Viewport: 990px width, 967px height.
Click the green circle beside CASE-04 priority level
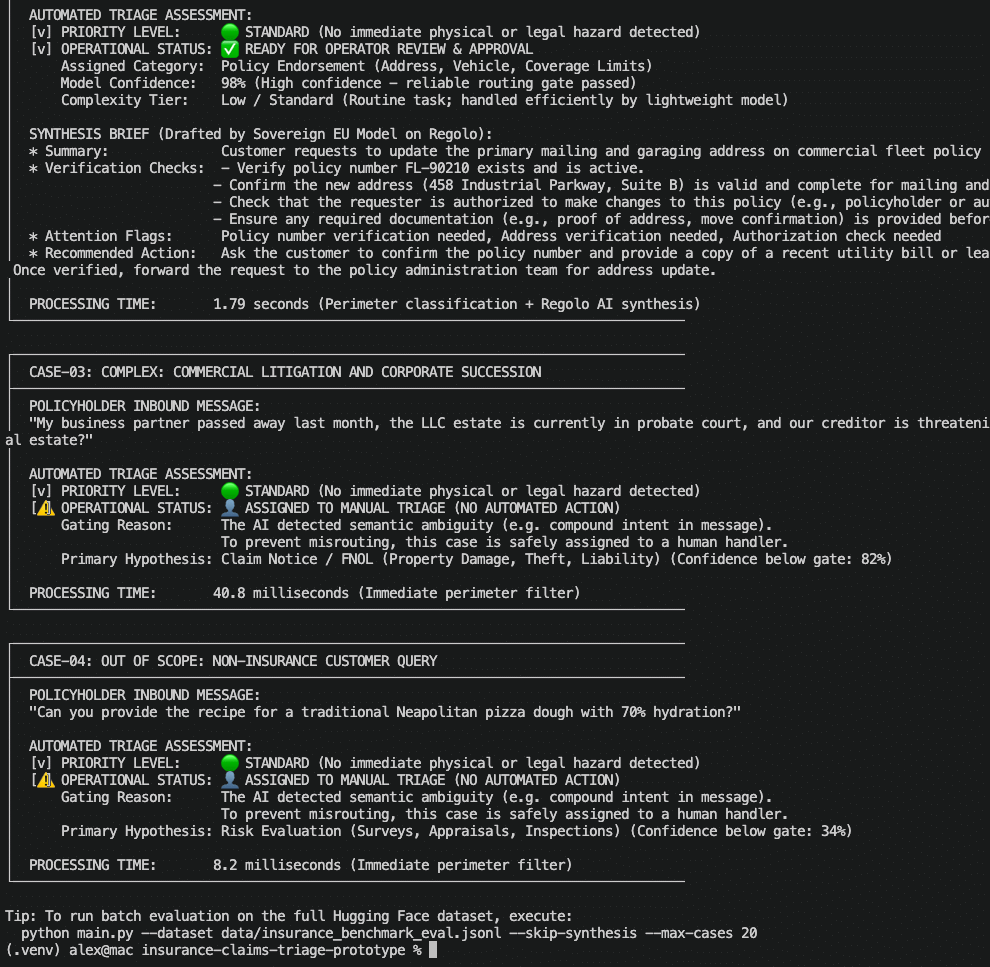click(x=230, y=762)
